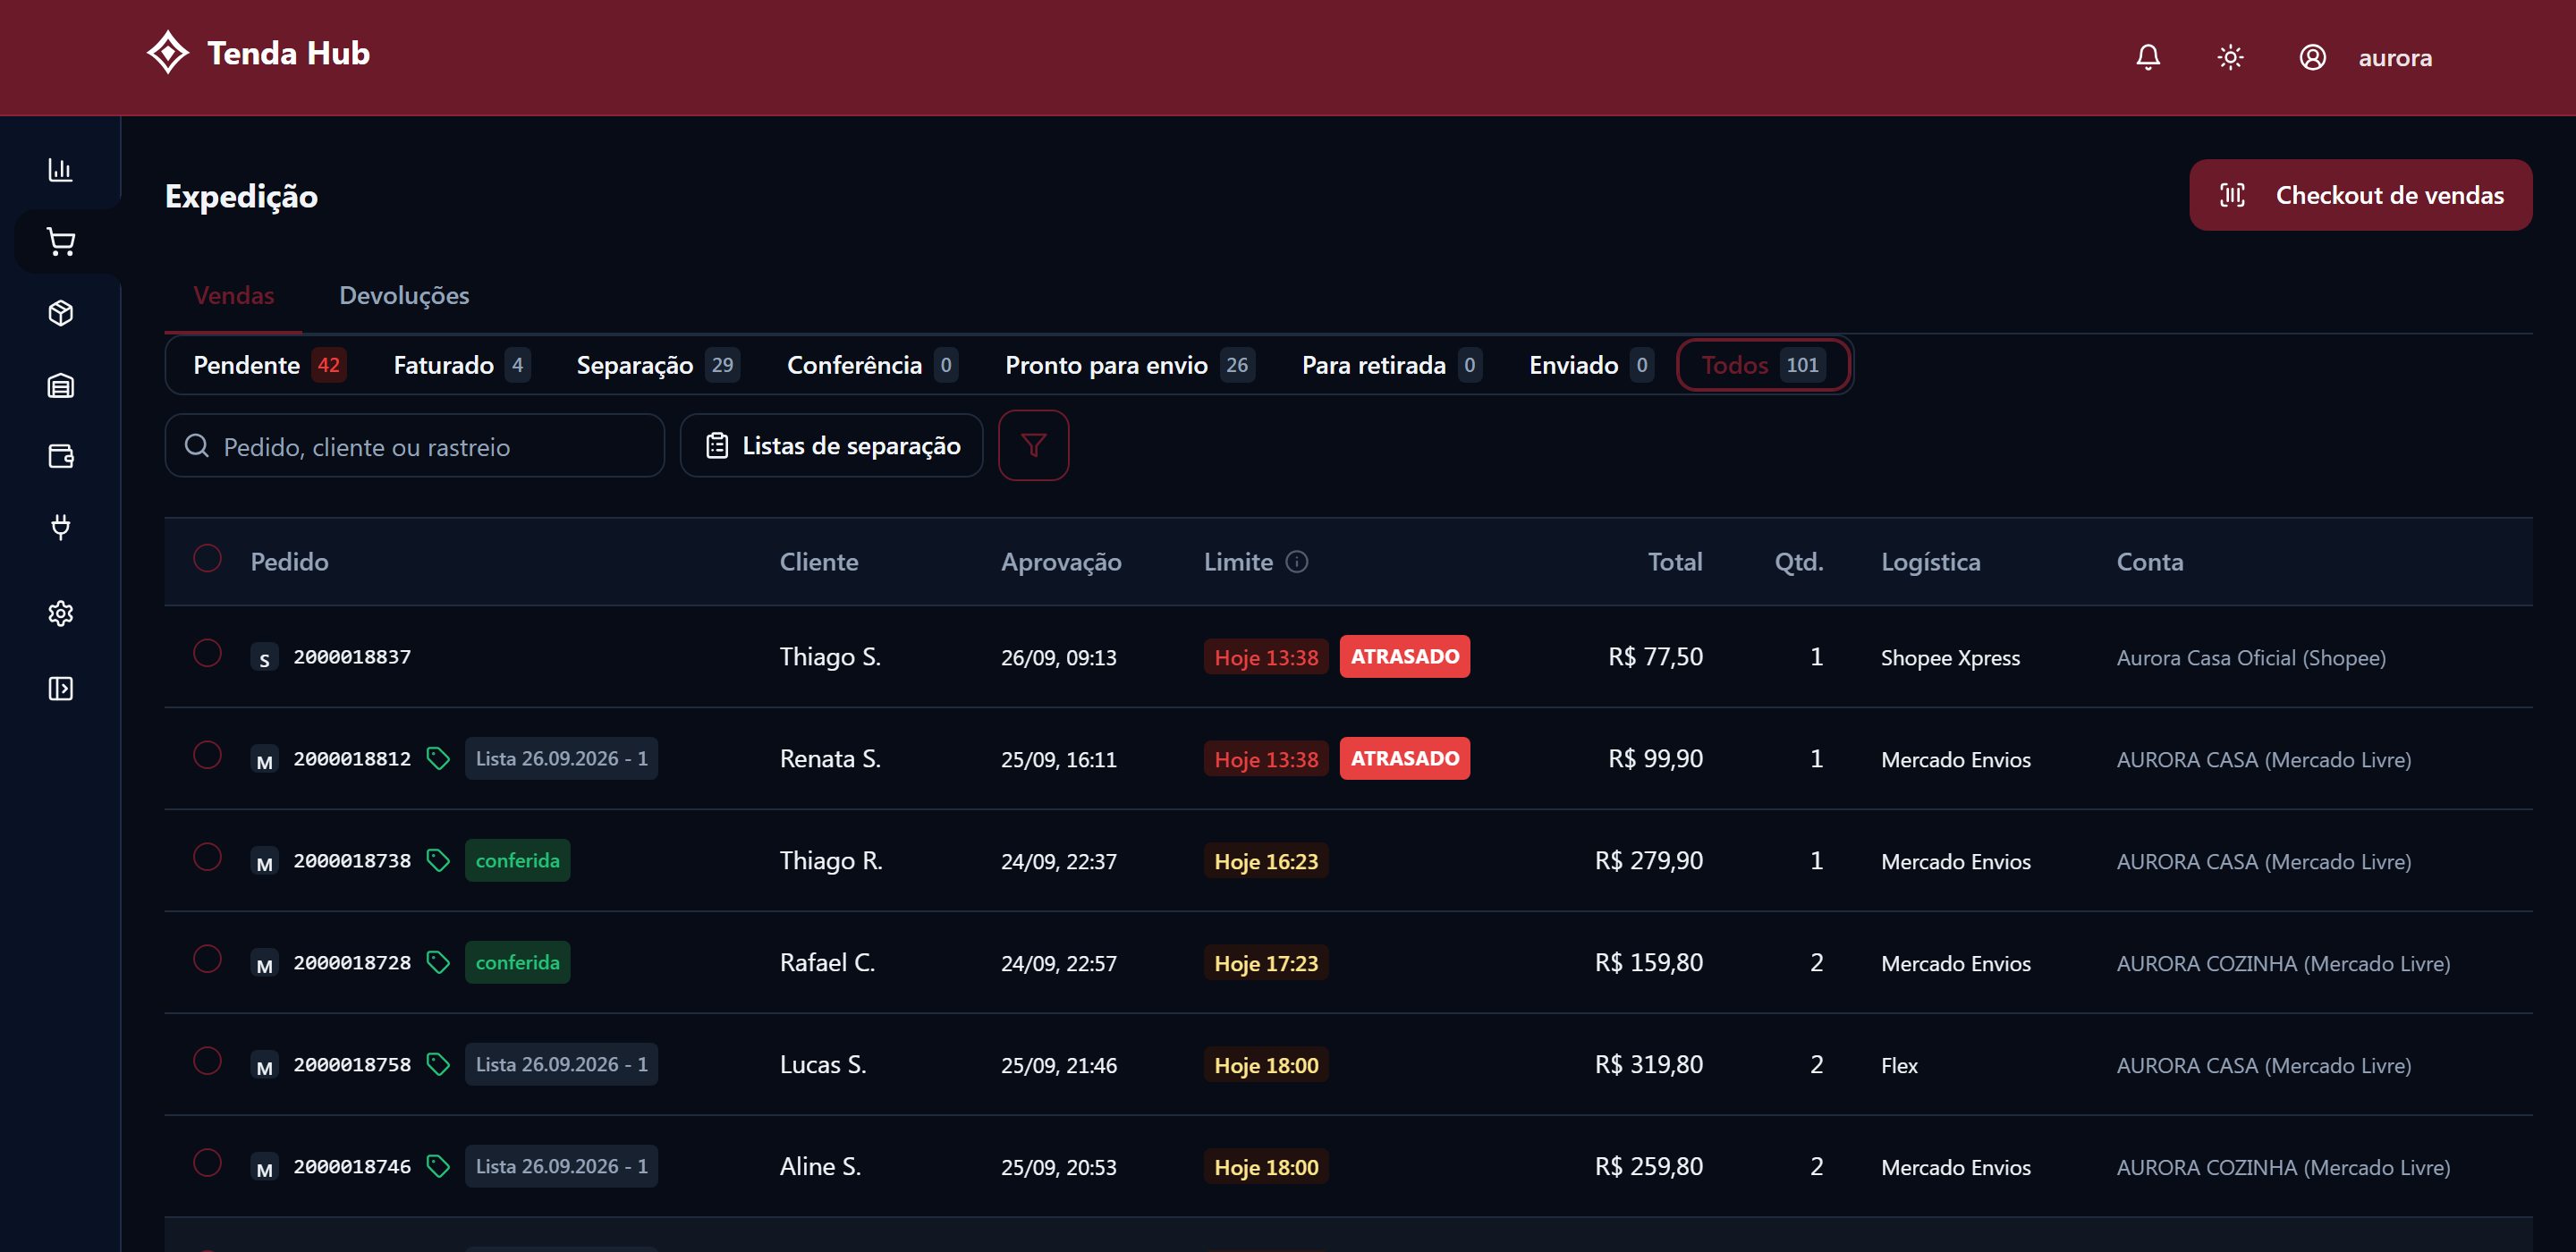Click the Total column header
This screenshot has height=1252, width=2576.
(x=1675, y=562)
